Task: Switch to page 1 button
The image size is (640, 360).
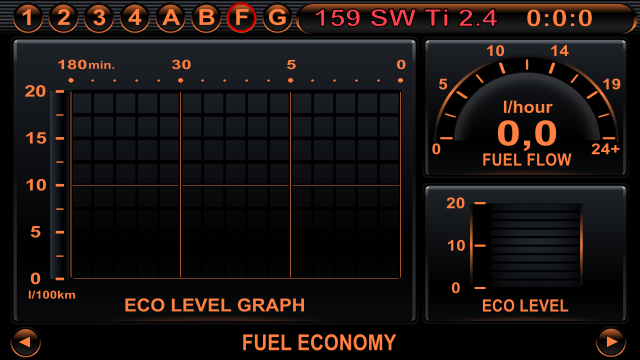Action: click(28, 18)
